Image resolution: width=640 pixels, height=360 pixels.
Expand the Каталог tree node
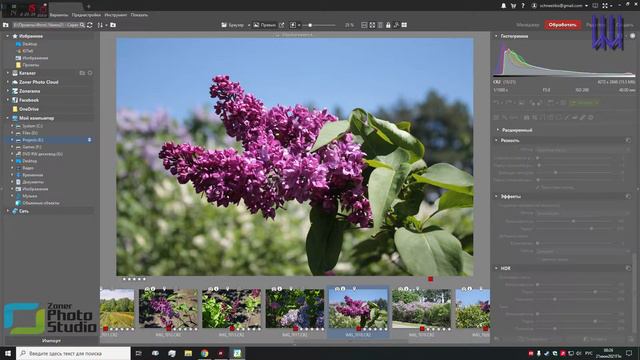pos(7,73)
